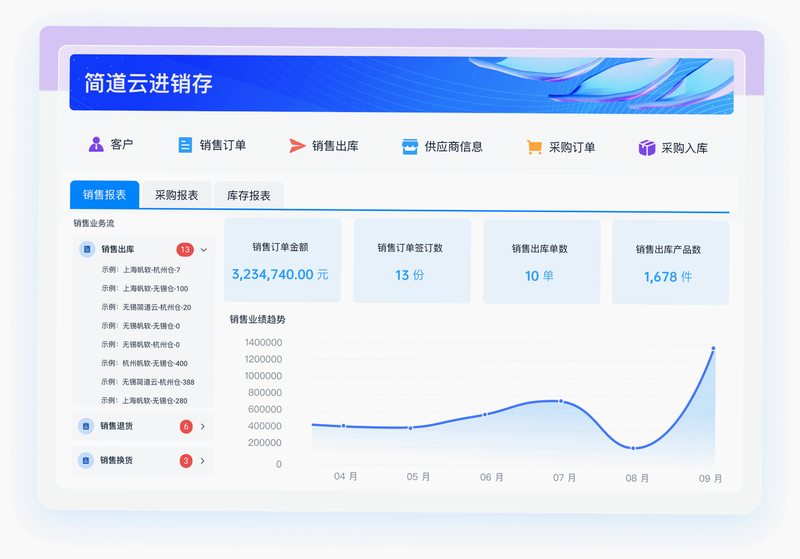This screenshot has height=559, width=800.
Task: Click the 简道云进销存 banner title
Action: [x=148, y=83]
